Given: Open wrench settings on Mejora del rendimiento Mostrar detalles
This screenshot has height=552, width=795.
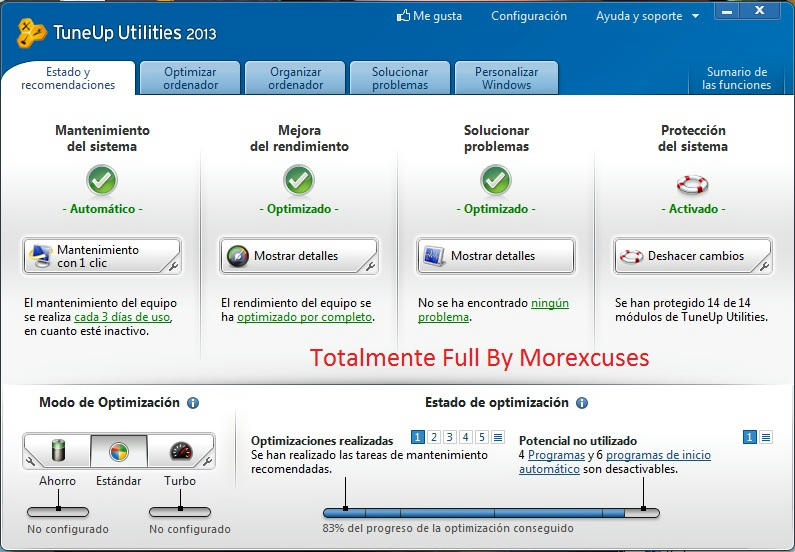Looking at the screenshot, I should 370,266.
